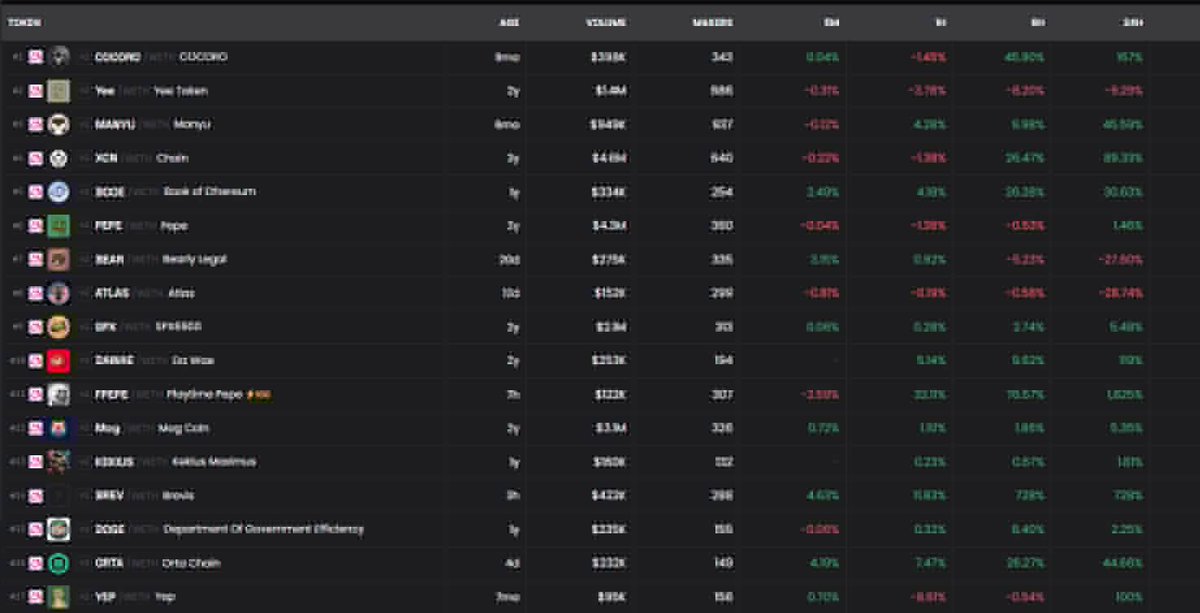Open the Yep token name
The width and height of the screenshot is (1200, 613).
[163, 597]
